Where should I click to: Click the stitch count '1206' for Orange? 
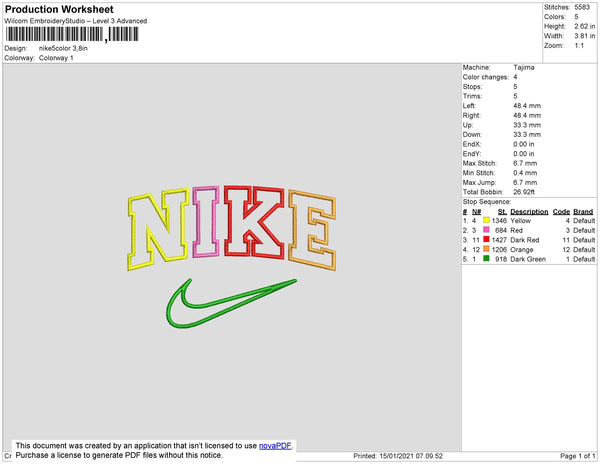tap(499, 249)
